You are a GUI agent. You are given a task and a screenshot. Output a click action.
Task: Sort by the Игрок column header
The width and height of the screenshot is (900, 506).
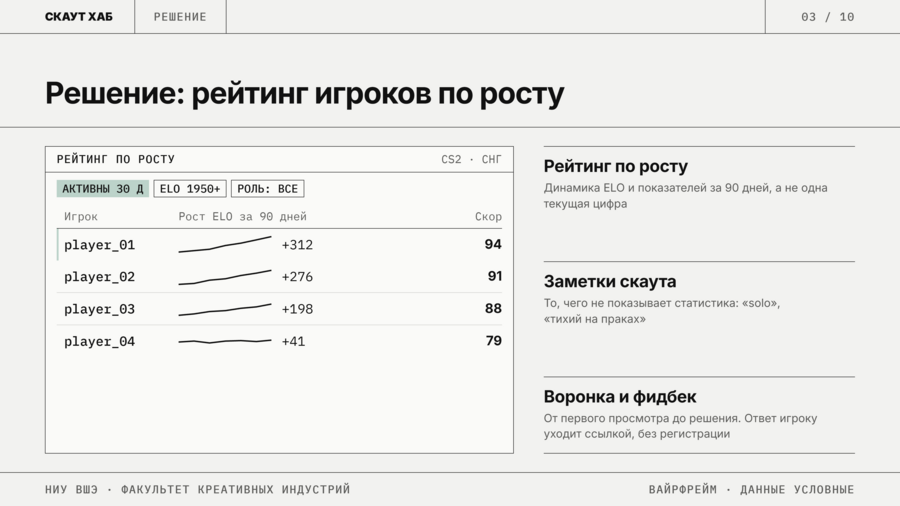[x=81, y=217]
